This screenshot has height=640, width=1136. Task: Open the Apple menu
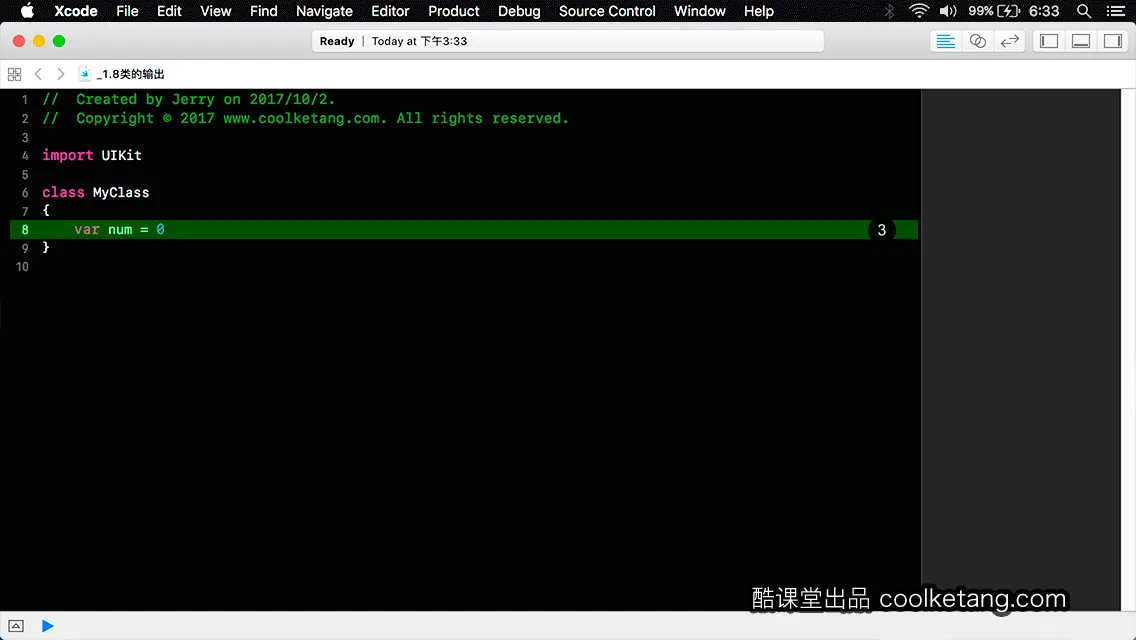tap(27, 11)
